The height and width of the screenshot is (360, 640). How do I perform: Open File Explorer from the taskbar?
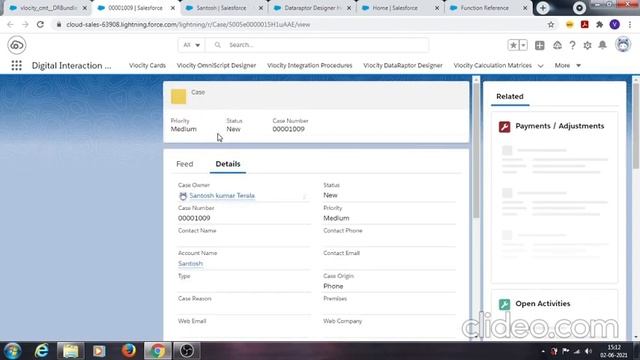tap(71, 351)
